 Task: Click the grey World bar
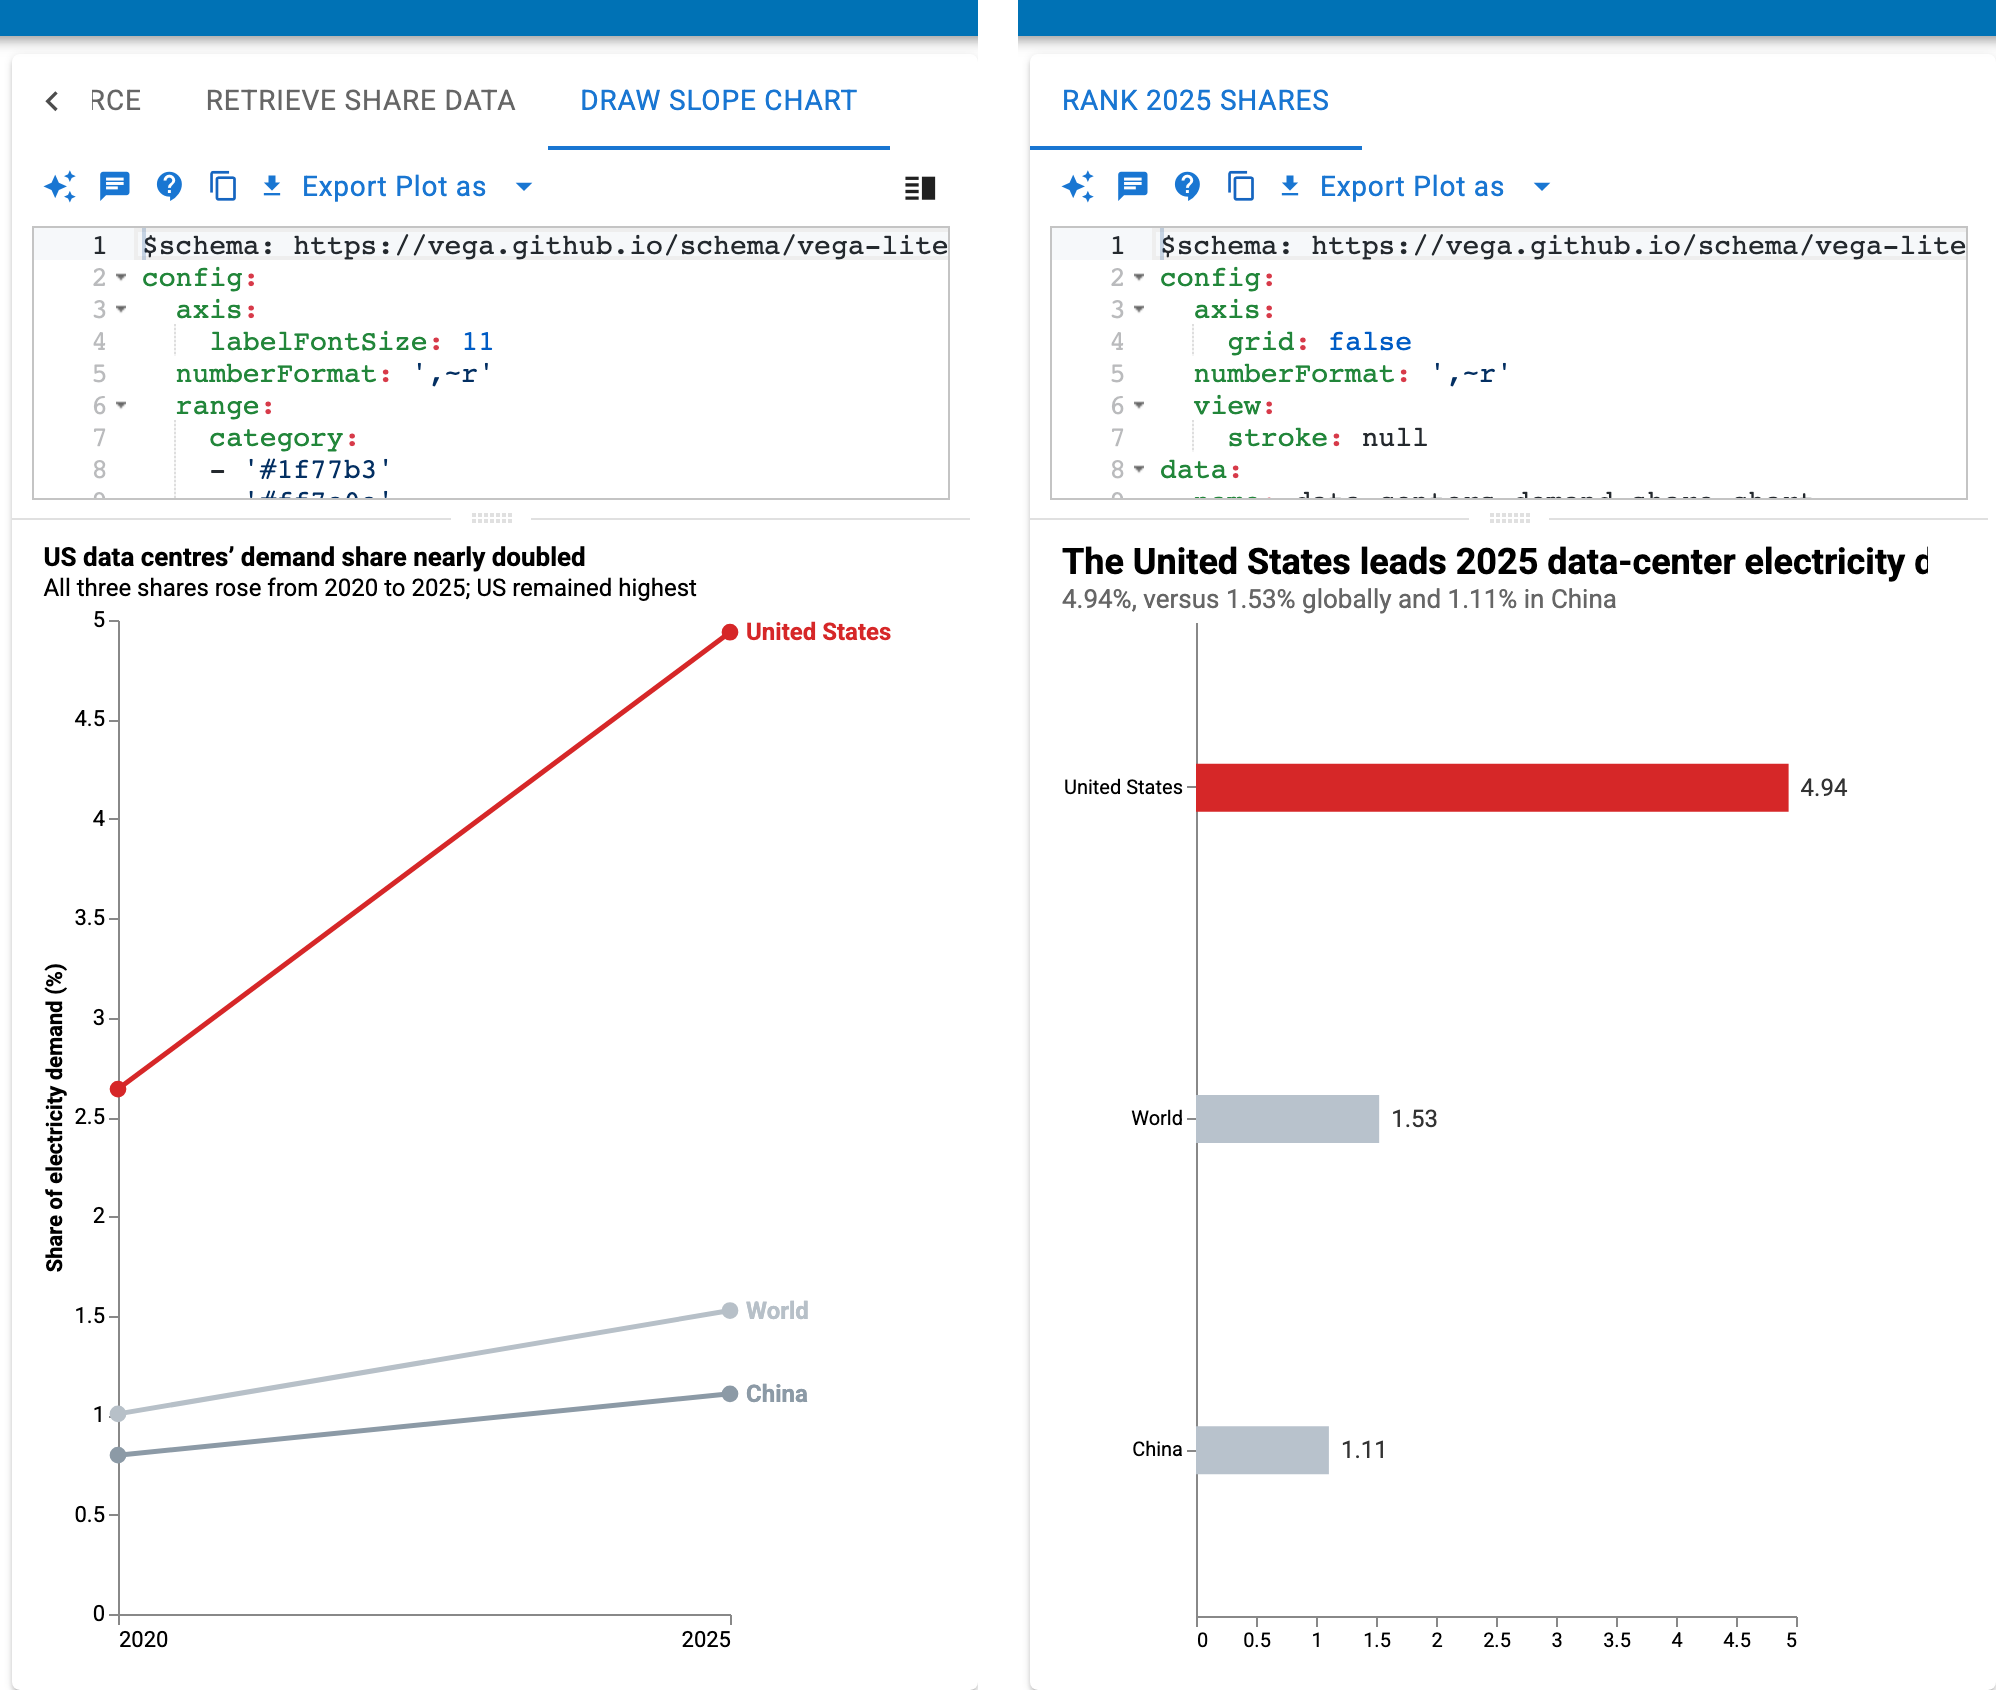point(1288,1119)
